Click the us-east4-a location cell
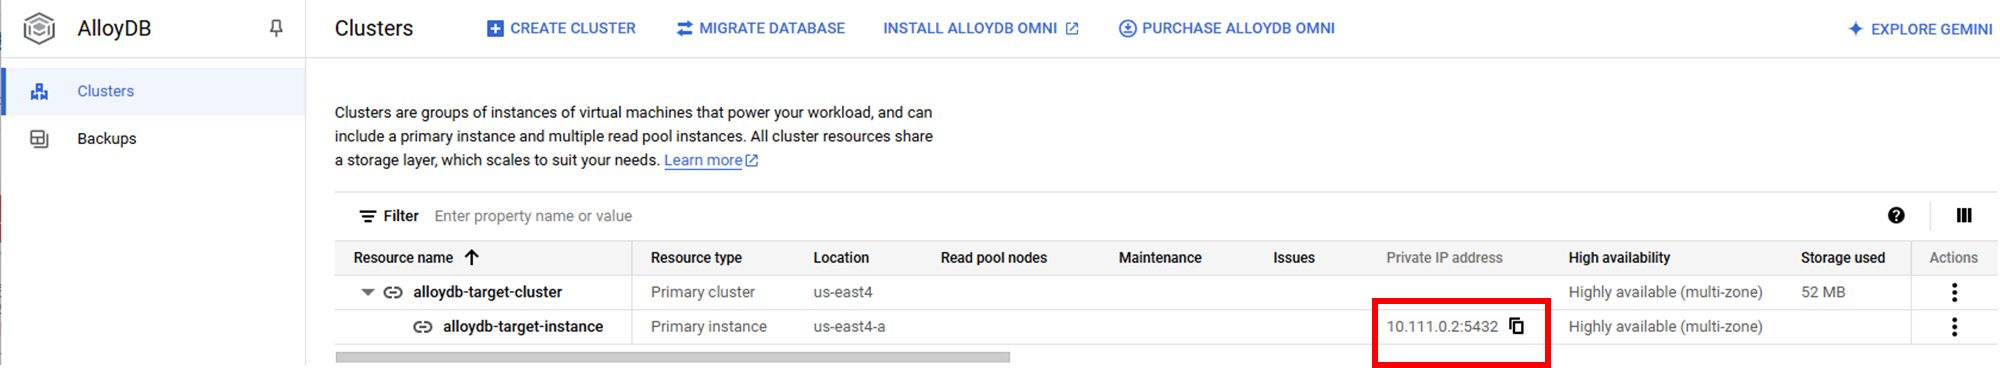 click(849, 327)
